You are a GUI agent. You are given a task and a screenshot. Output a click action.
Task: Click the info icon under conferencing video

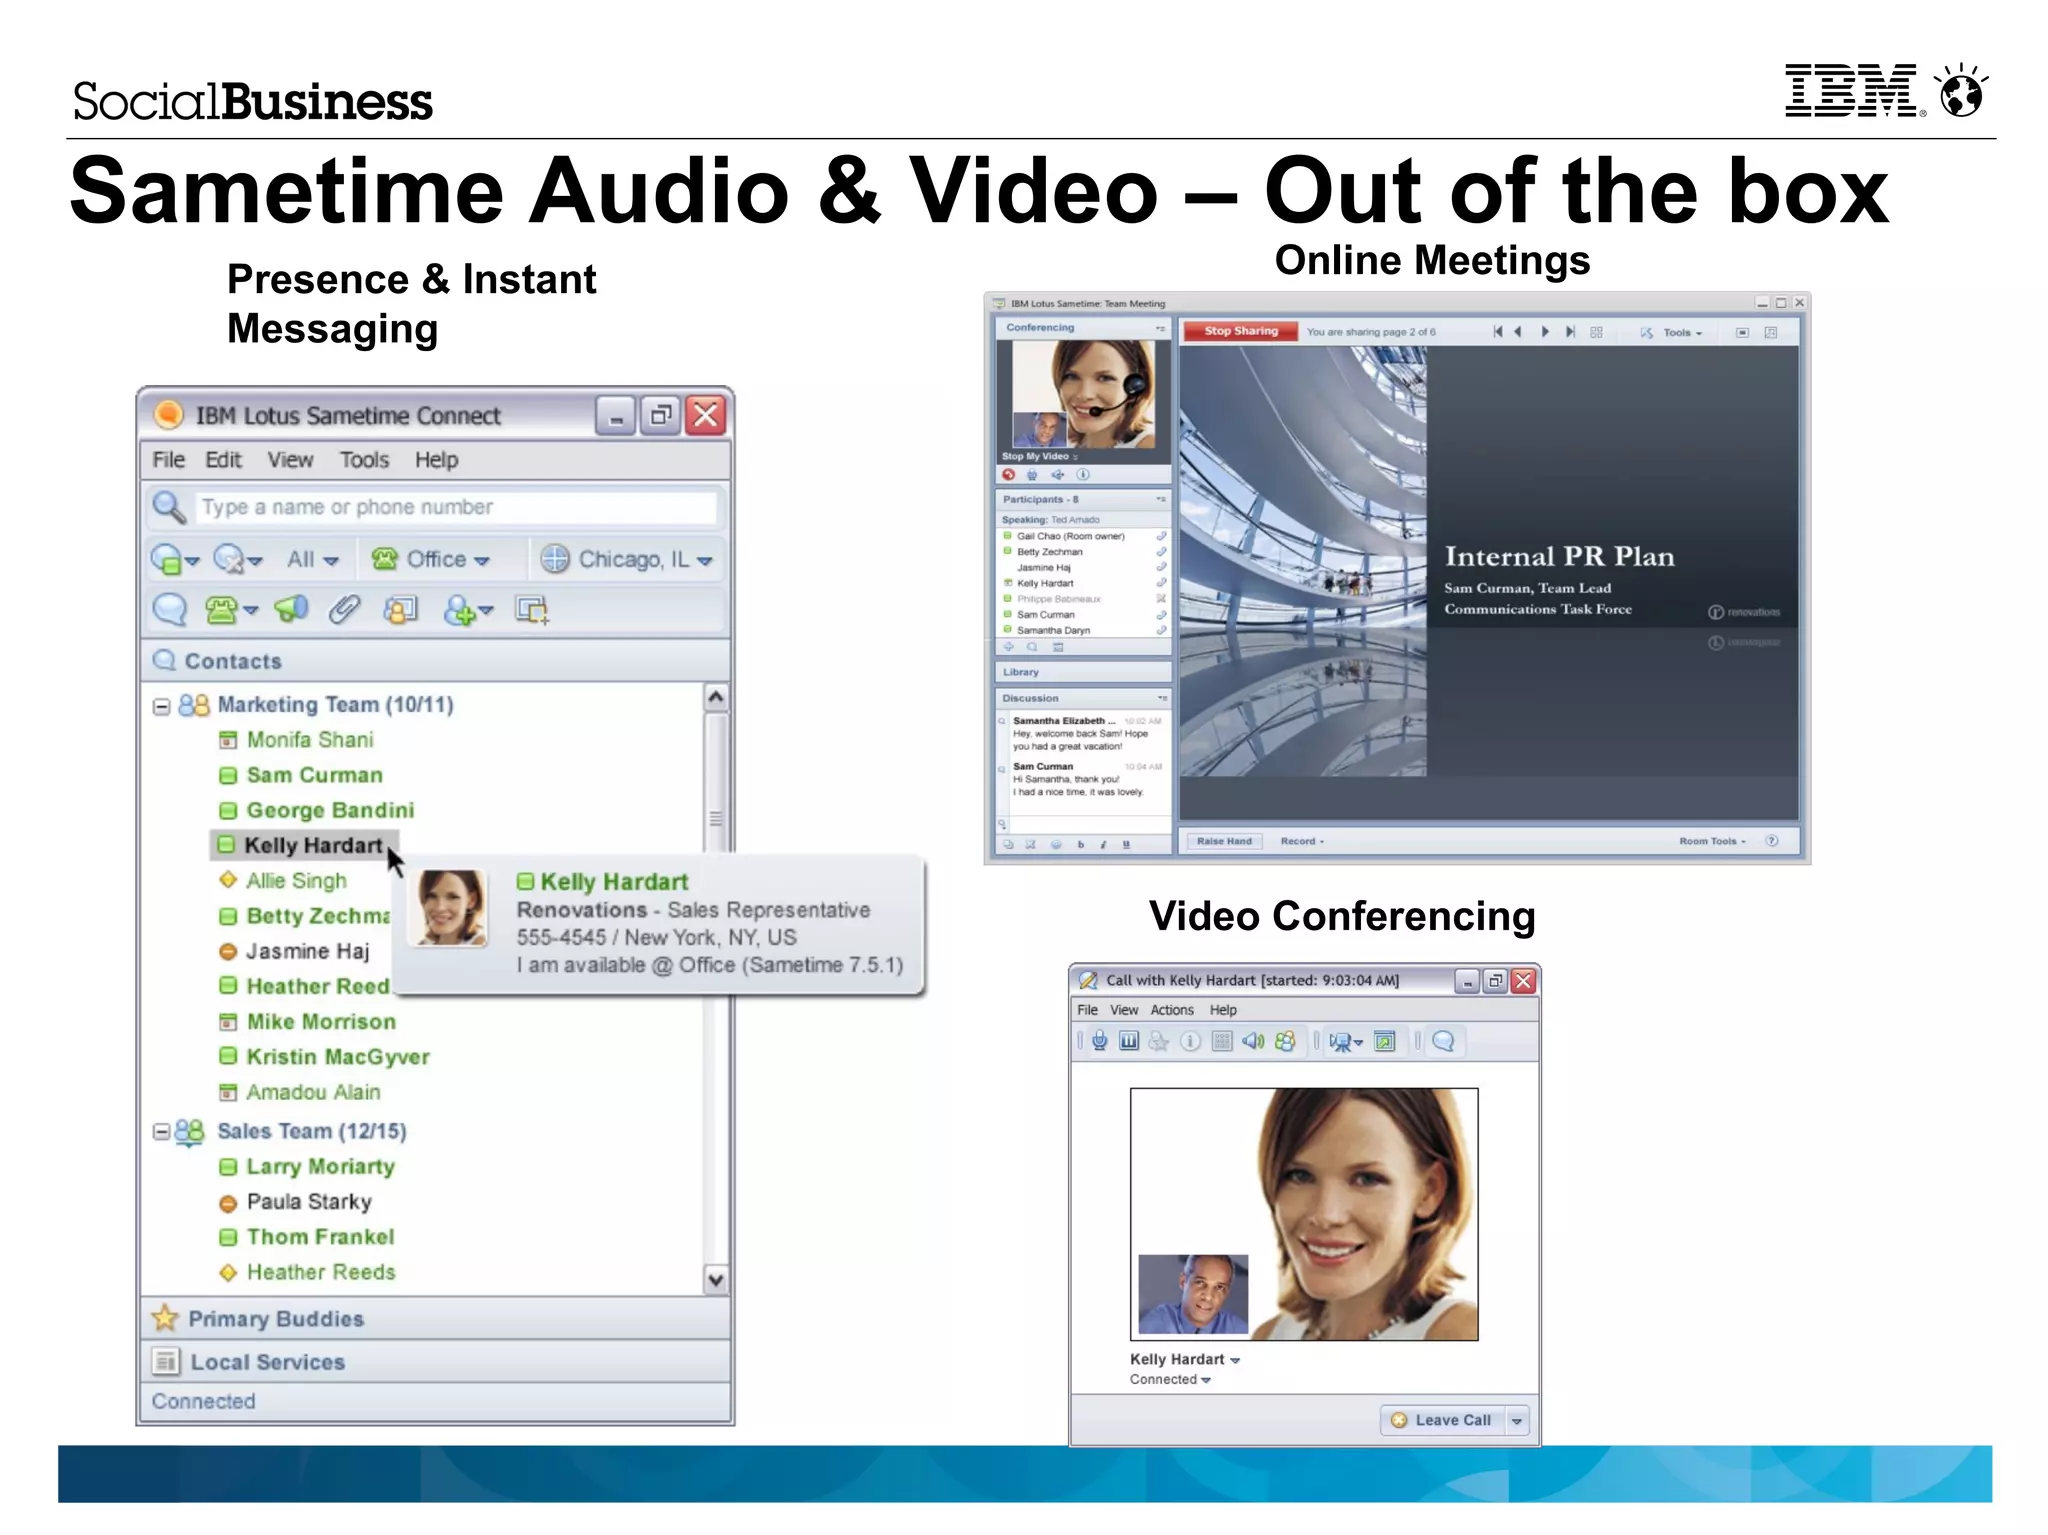[x=1082, y=475]
